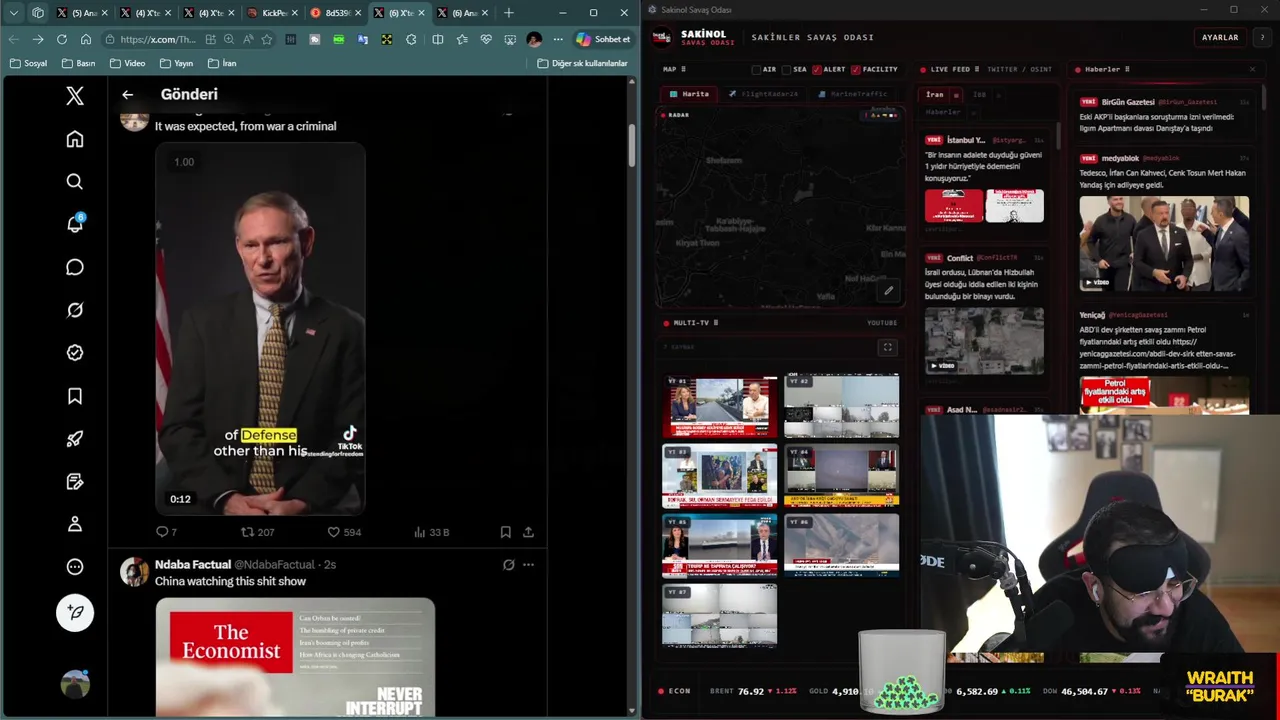This screenshot has height=720, width=1280.
Task: Ask Grok about Ndaba Factual post
Action: (509, 565)
